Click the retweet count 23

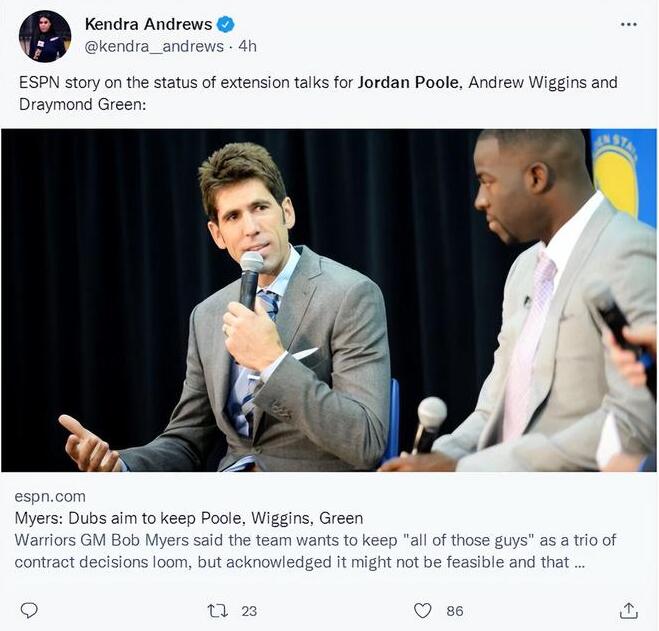point(249,611)
